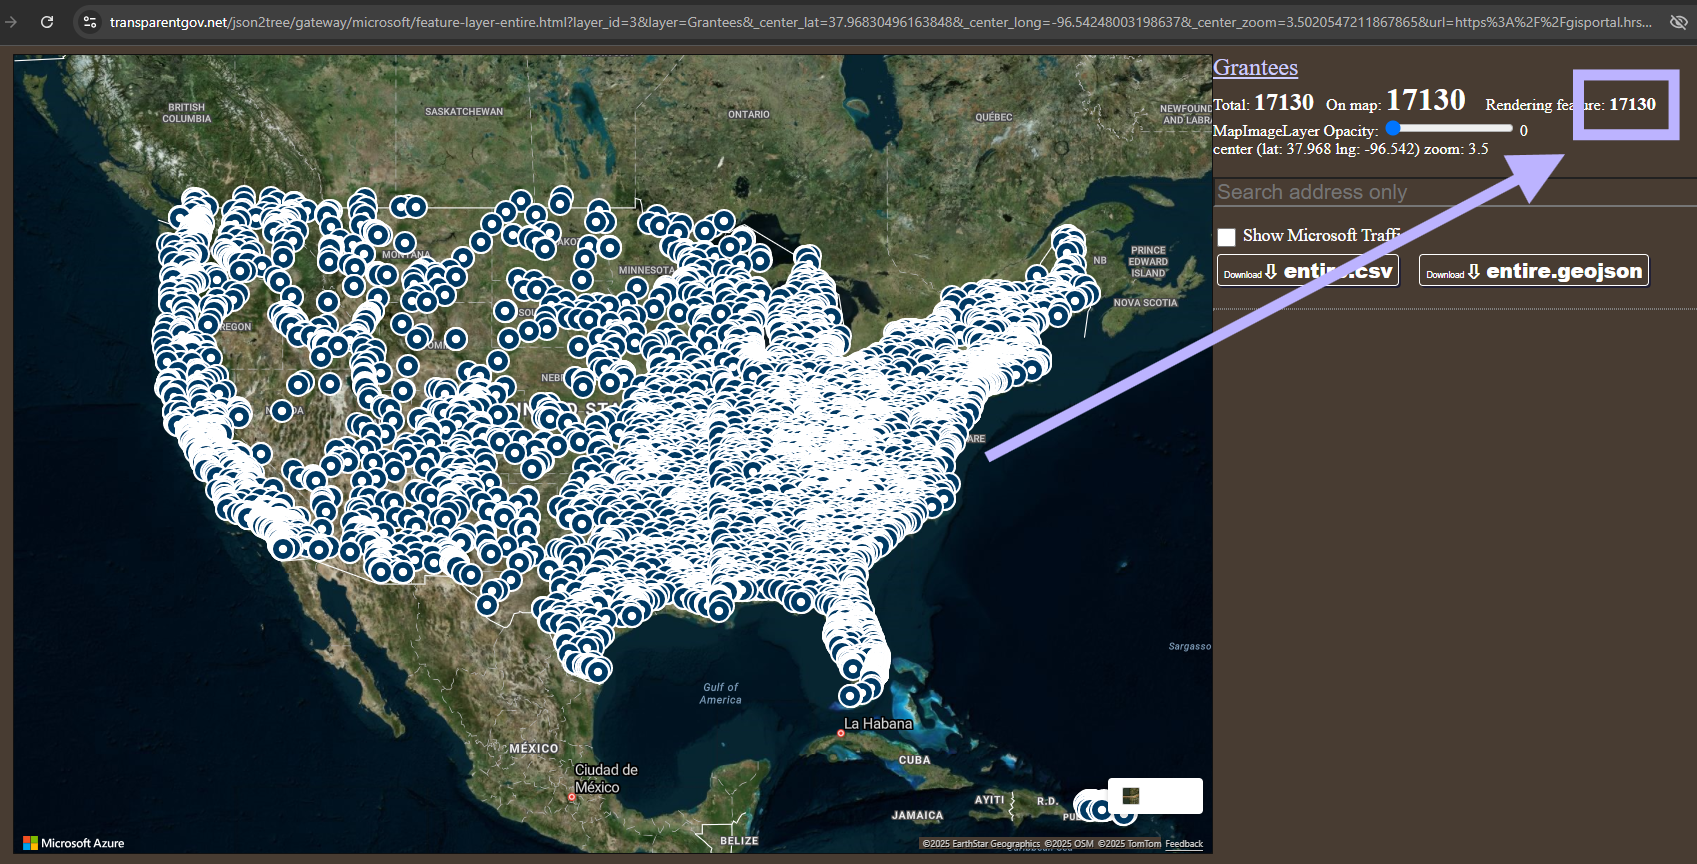This screenshot has height=864, width=1697.
Task: Click the Microsoft Azure logo on the map
Action: pos(73,843)
